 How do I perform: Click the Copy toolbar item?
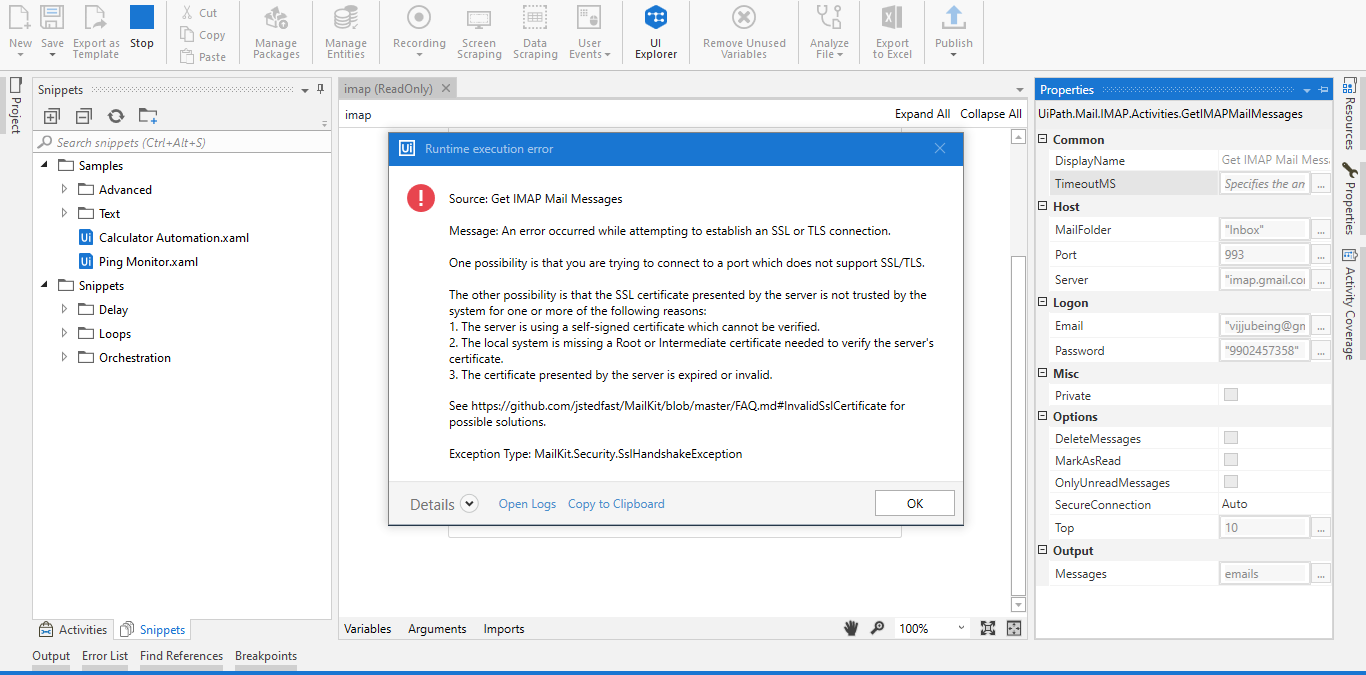click(203, 35)
